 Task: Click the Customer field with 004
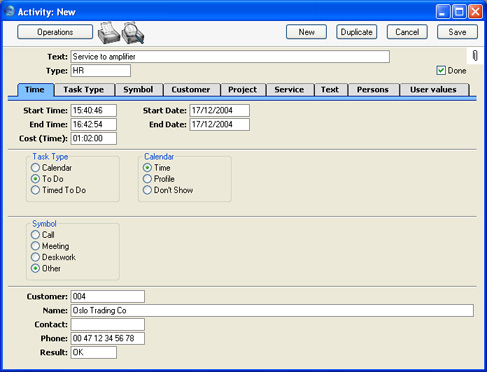108,296
